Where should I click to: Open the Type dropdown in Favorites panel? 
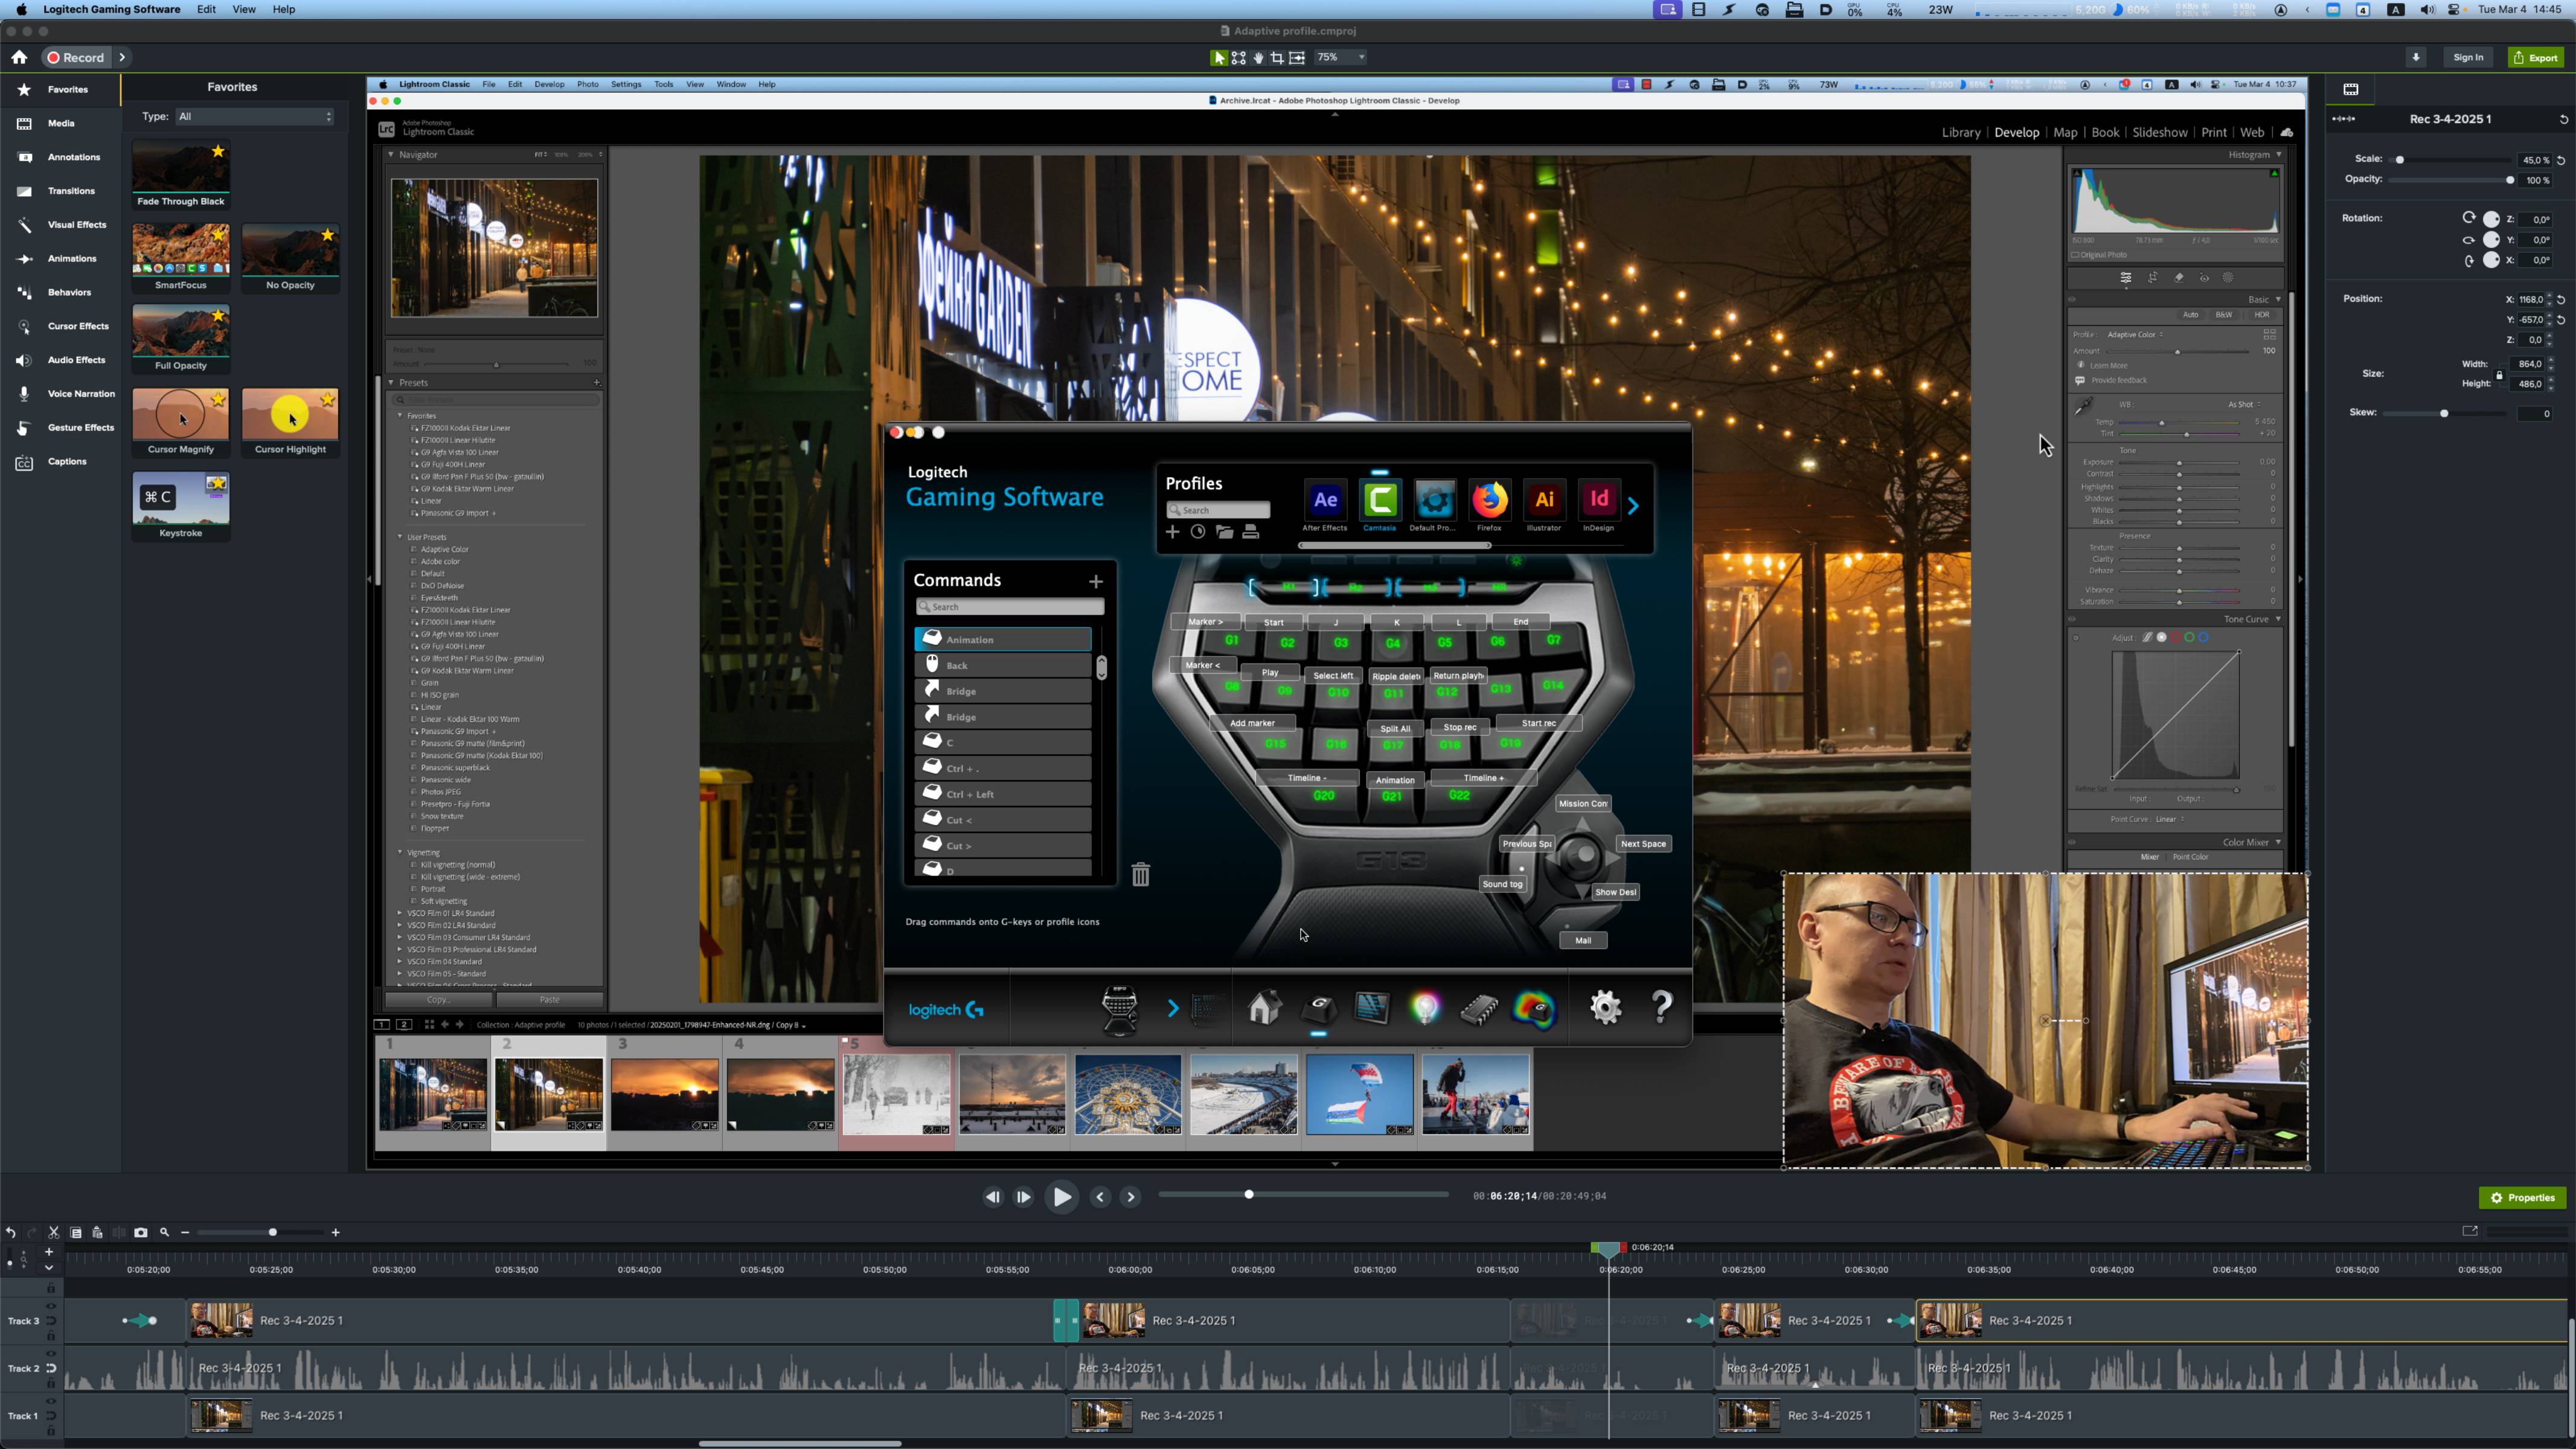[x=254, y=117]
